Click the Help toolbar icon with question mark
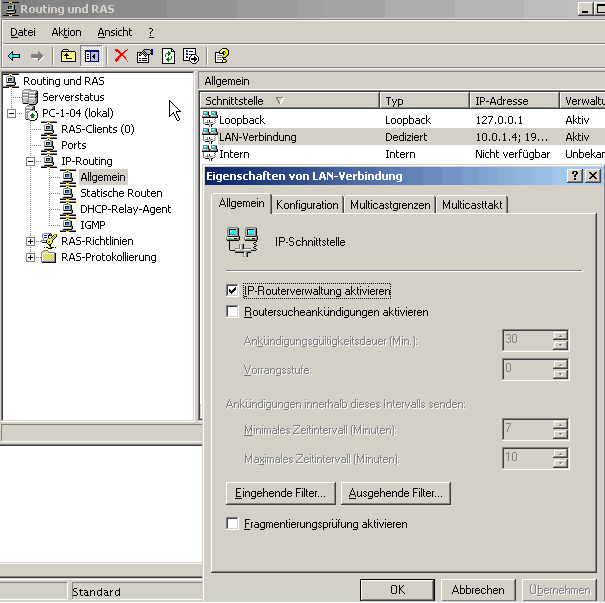 (x=221, y=56)
